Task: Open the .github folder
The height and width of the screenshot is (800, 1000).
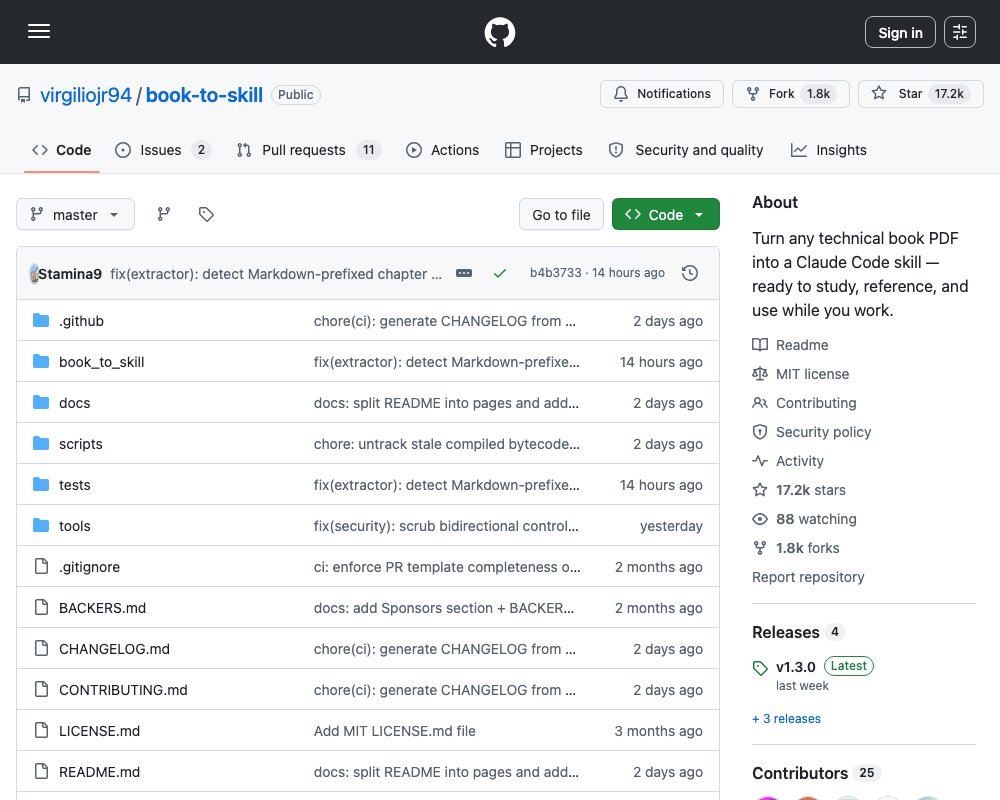Action: point(81,321)
